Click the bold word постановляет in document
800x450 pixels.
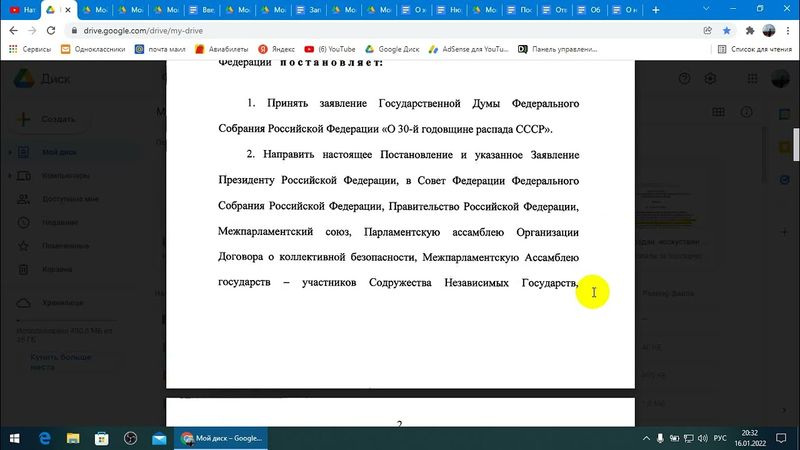click(331, 63)
